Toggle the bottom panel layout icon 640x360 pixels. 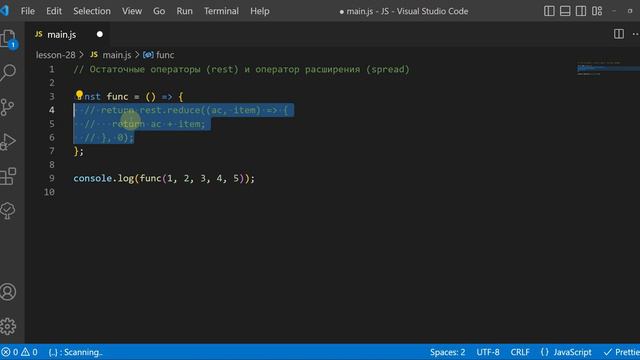565,11
